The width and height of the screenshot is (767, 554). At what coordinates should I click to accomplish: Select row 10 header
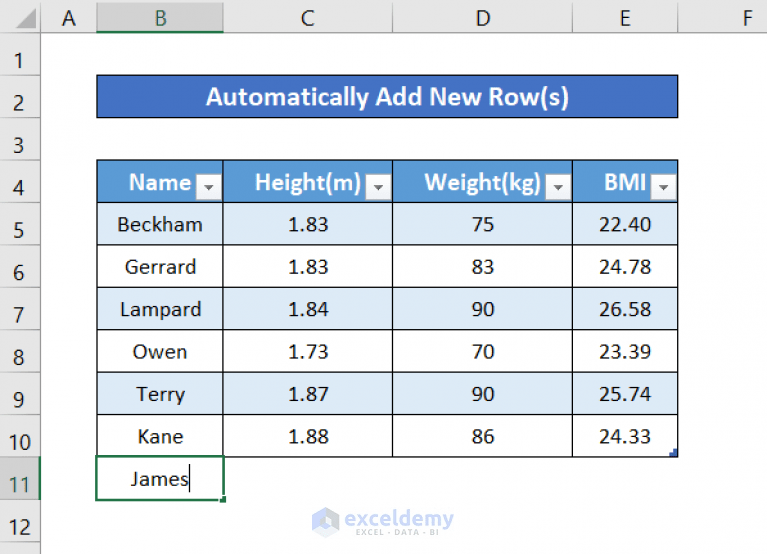pyautogui.click(x=20, y=436)
